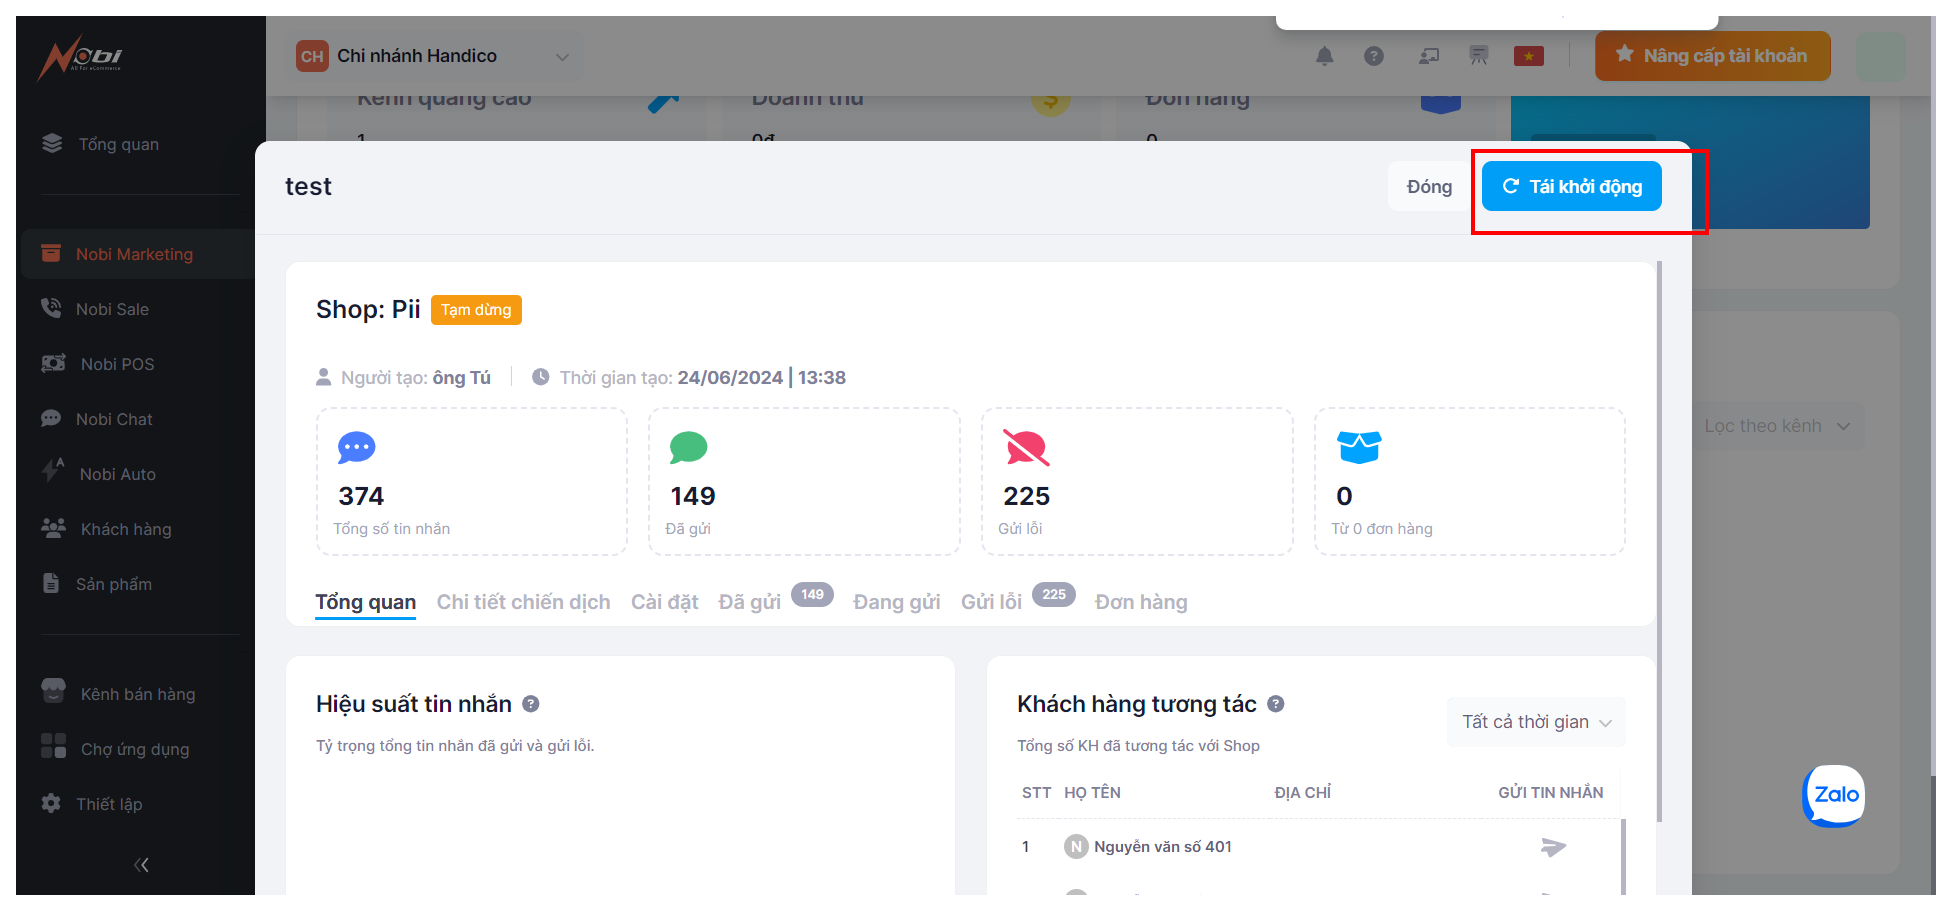Open the help question mark icon
The height and width of the screenshot is (909, 1950).
click(1374, 56)
